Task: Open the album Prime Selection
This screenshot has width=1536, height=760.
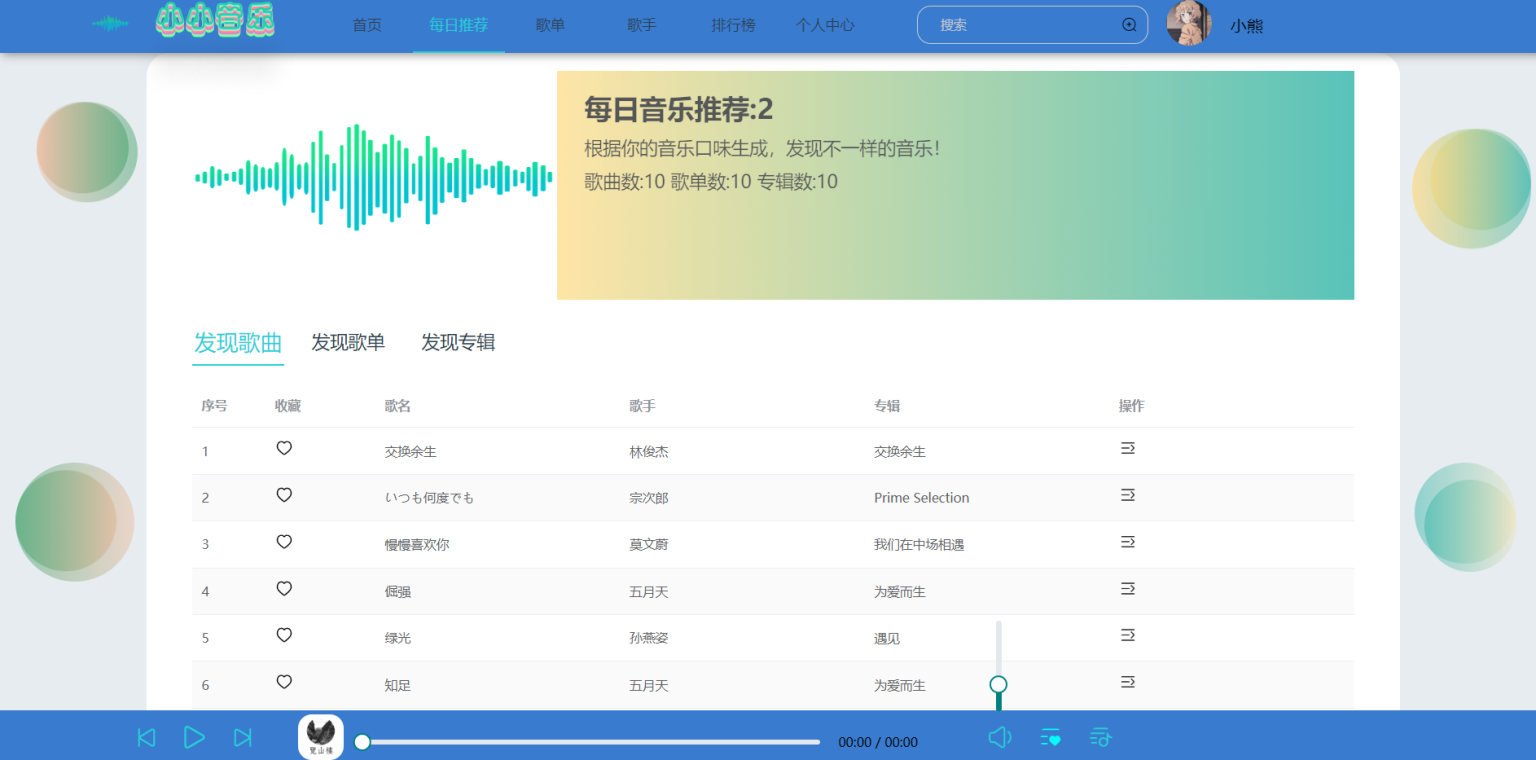Action: click(921, 498)
